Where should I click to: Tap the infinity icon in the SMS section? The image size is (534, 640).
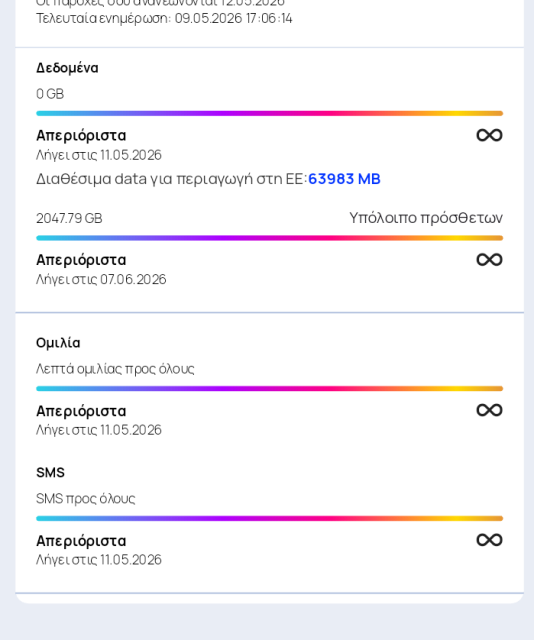pos(489,540)
